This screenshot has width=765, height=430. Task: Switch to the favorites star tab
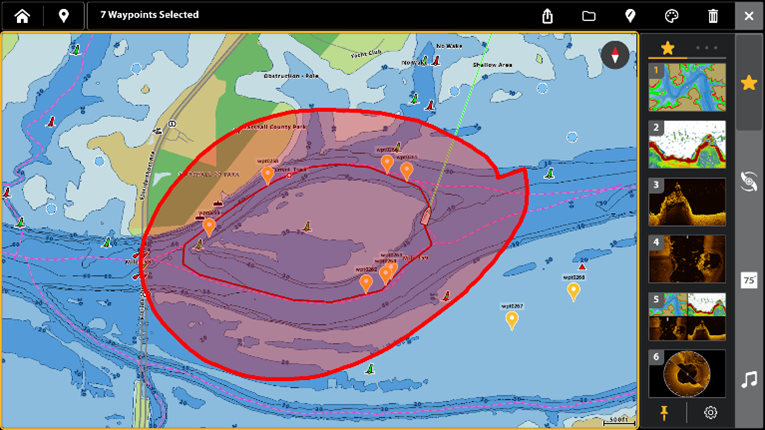[x=667, y=48]
